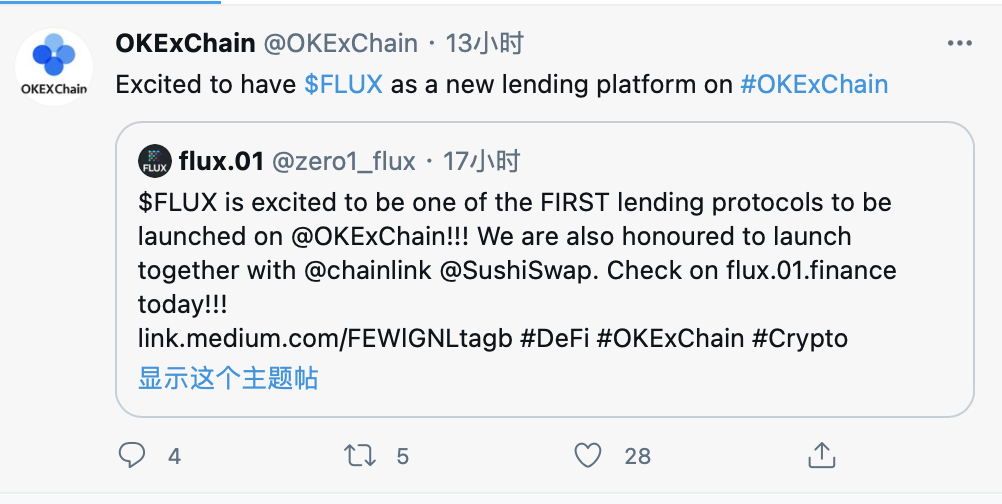Open the quoted tweet body text
The image size is (1002, 504).
point(514,237)
